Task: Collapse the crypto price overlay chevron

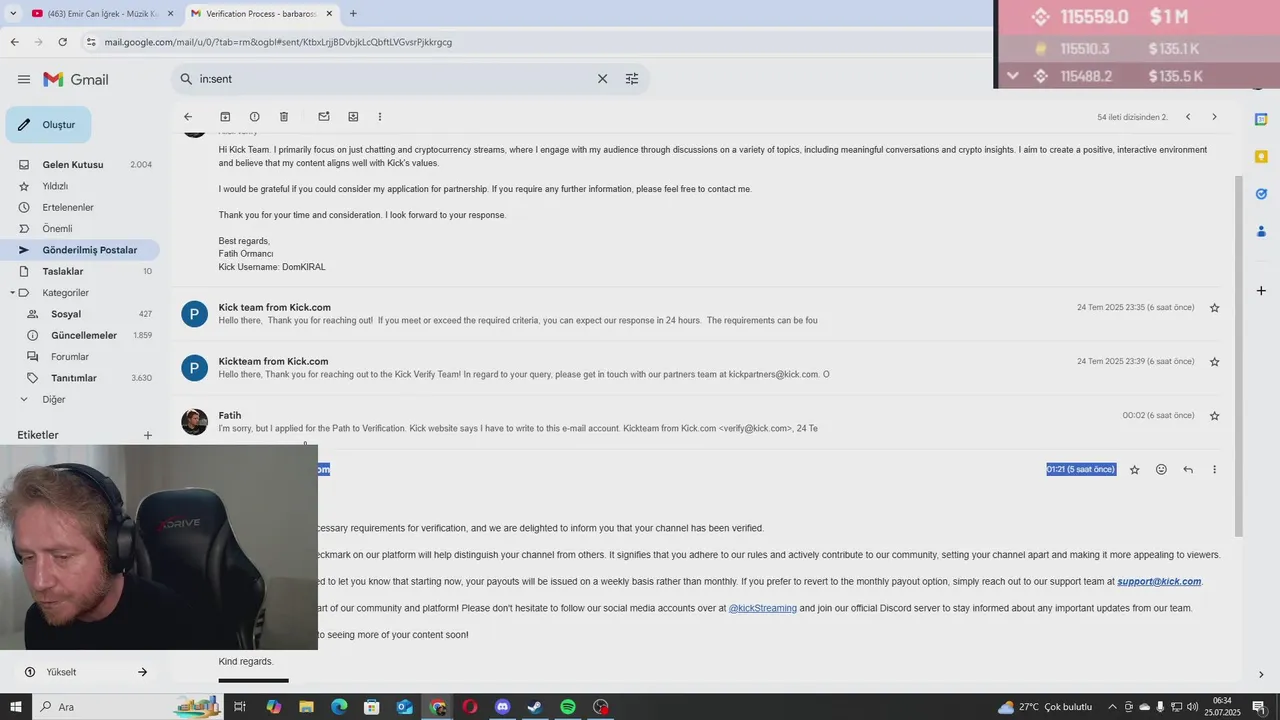Action: 1013,76
